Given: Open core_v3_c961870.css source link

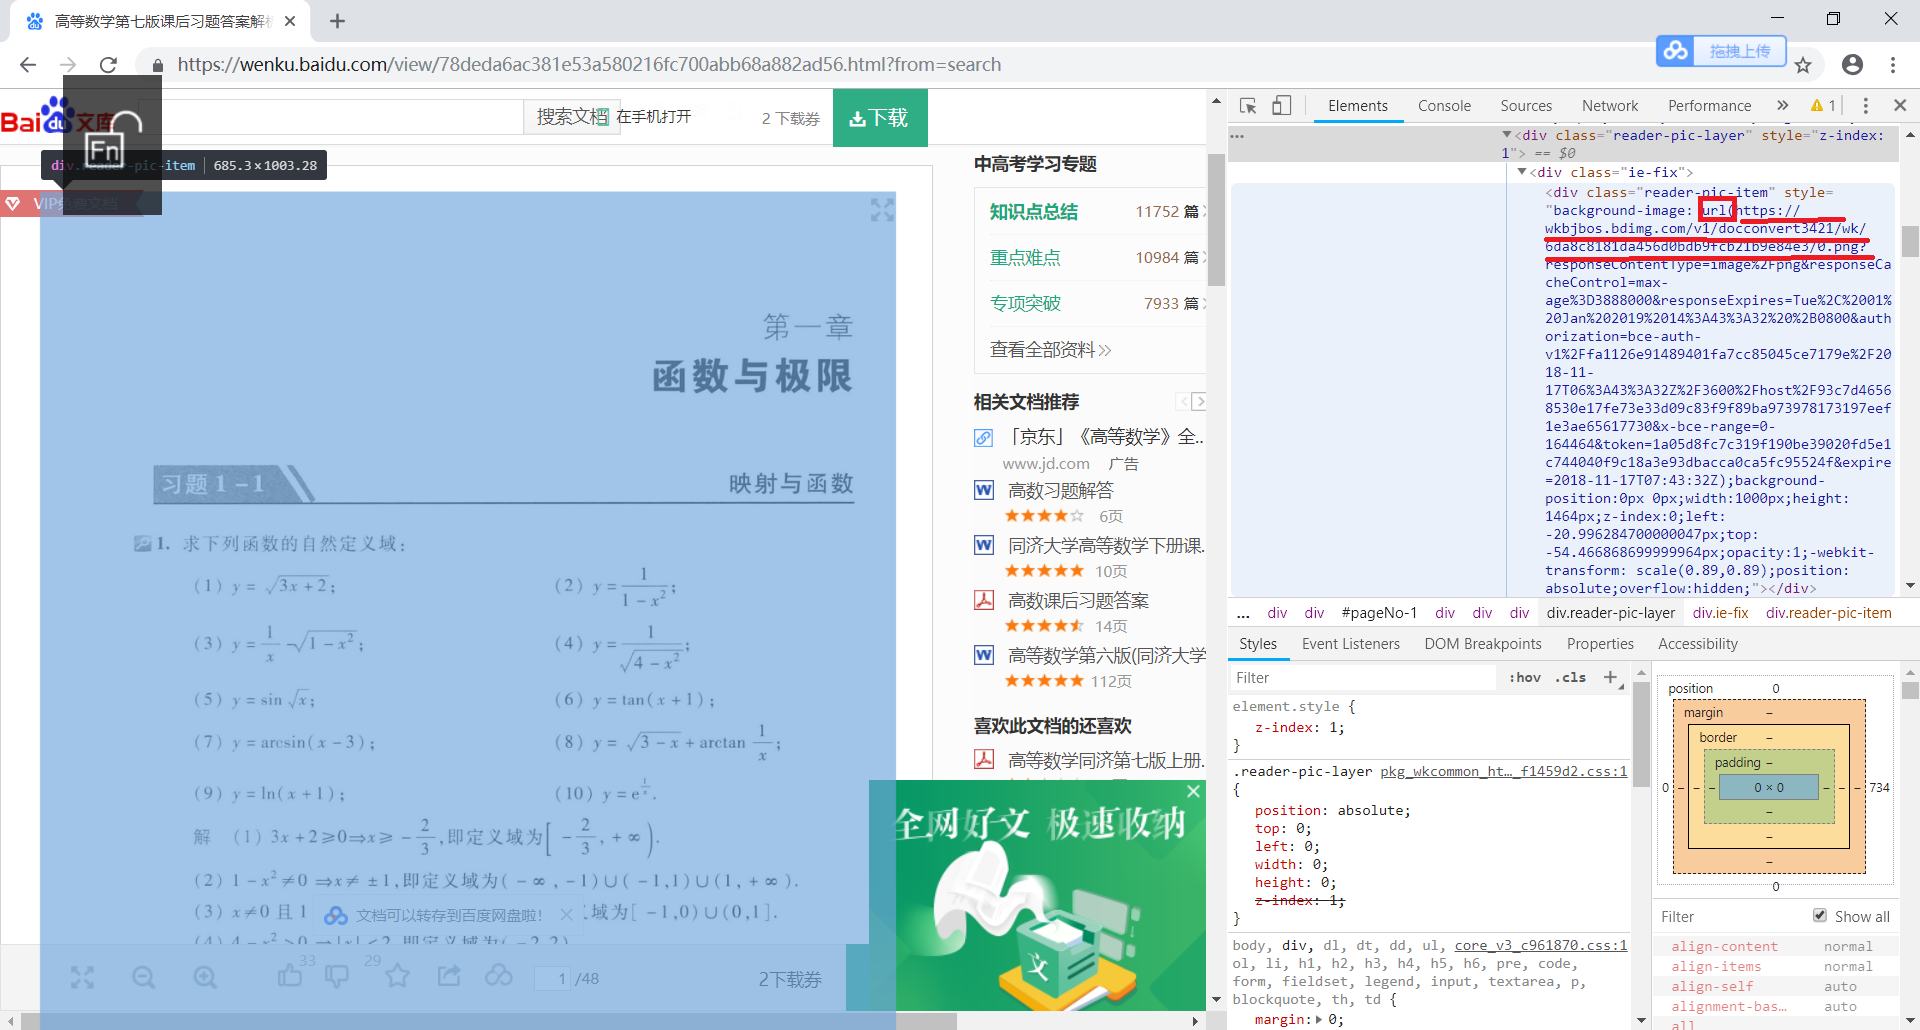Looking at the screenshot, I should point(1540,945).
